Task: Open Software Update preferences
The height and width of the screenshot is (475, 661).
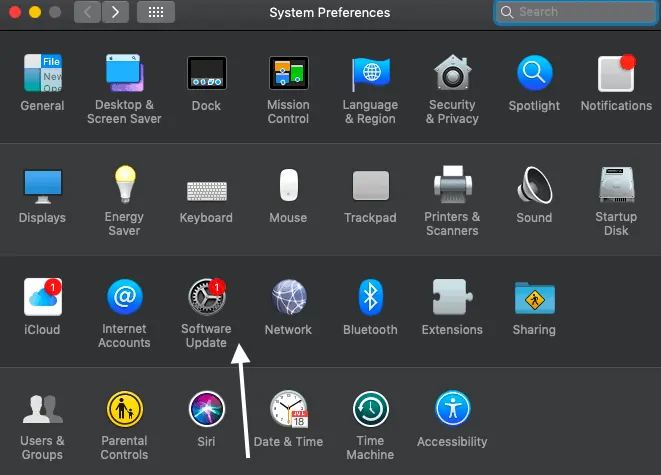Action: [x=206, y=298]
